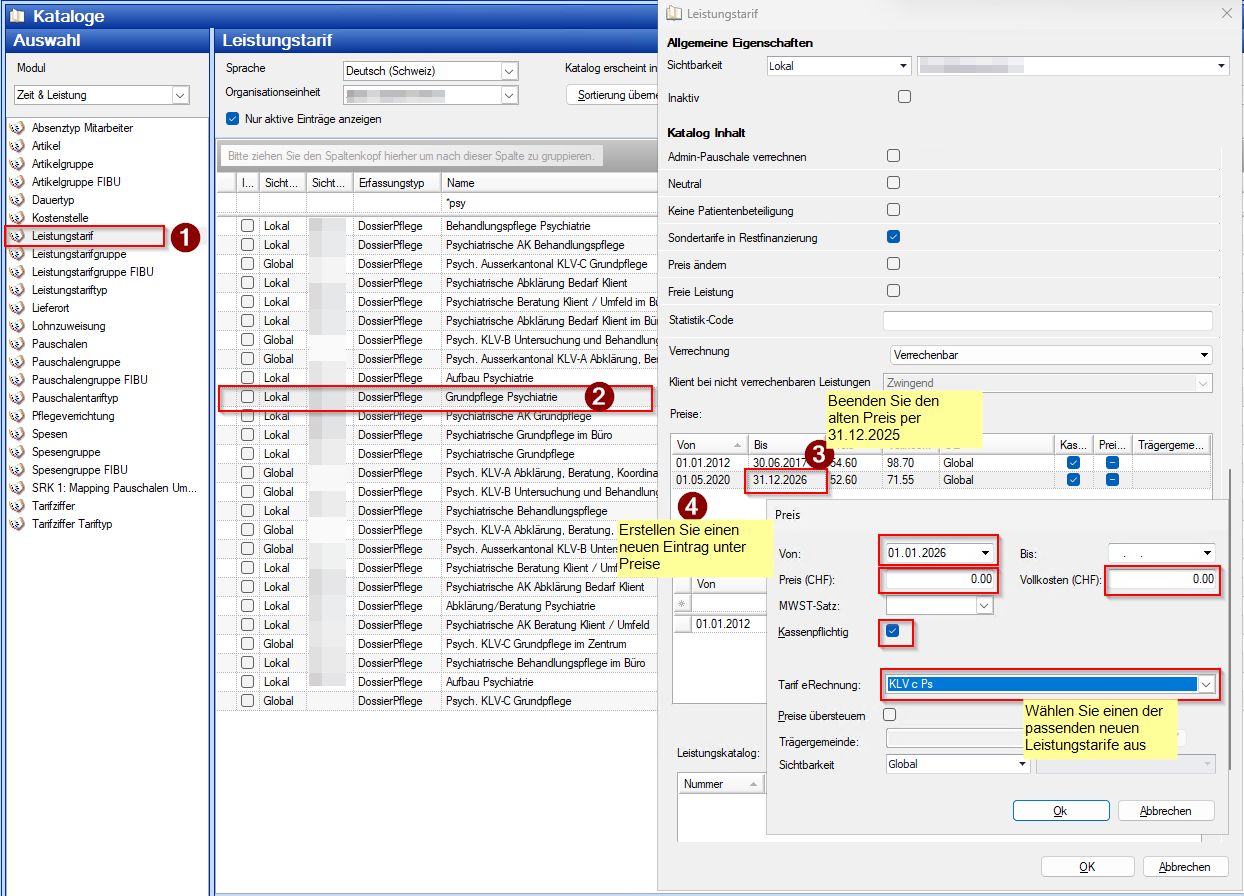Enable the Inaktiv checkbox

coord(904,97)
